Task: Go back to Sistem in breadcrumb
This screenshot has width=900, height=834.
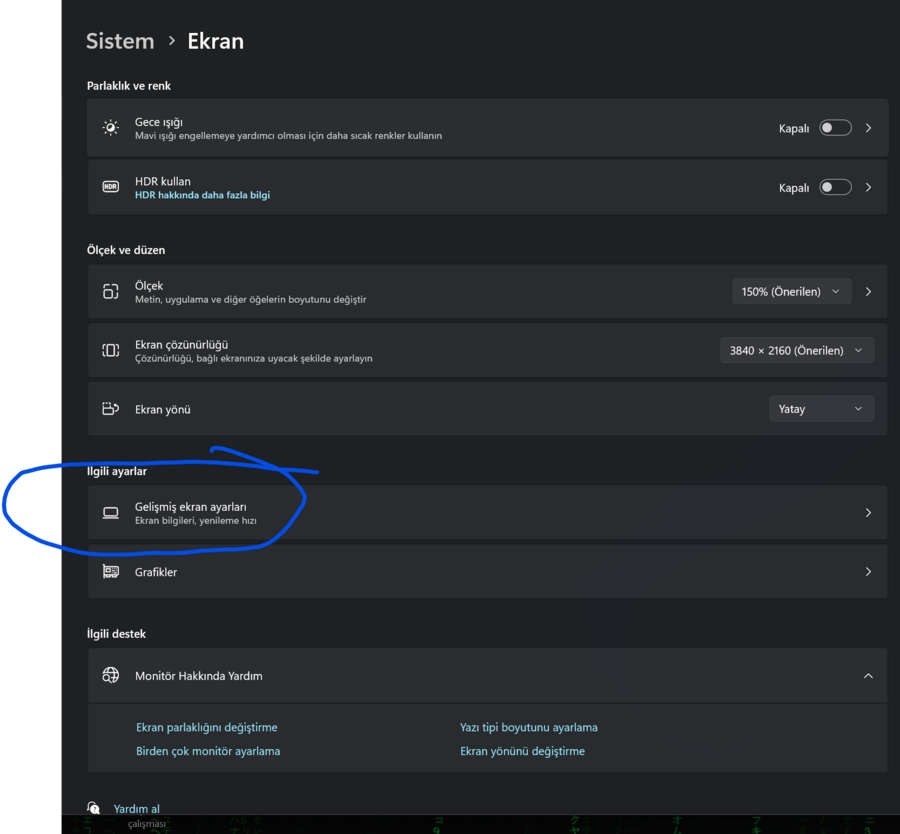Action: [120, 41]
